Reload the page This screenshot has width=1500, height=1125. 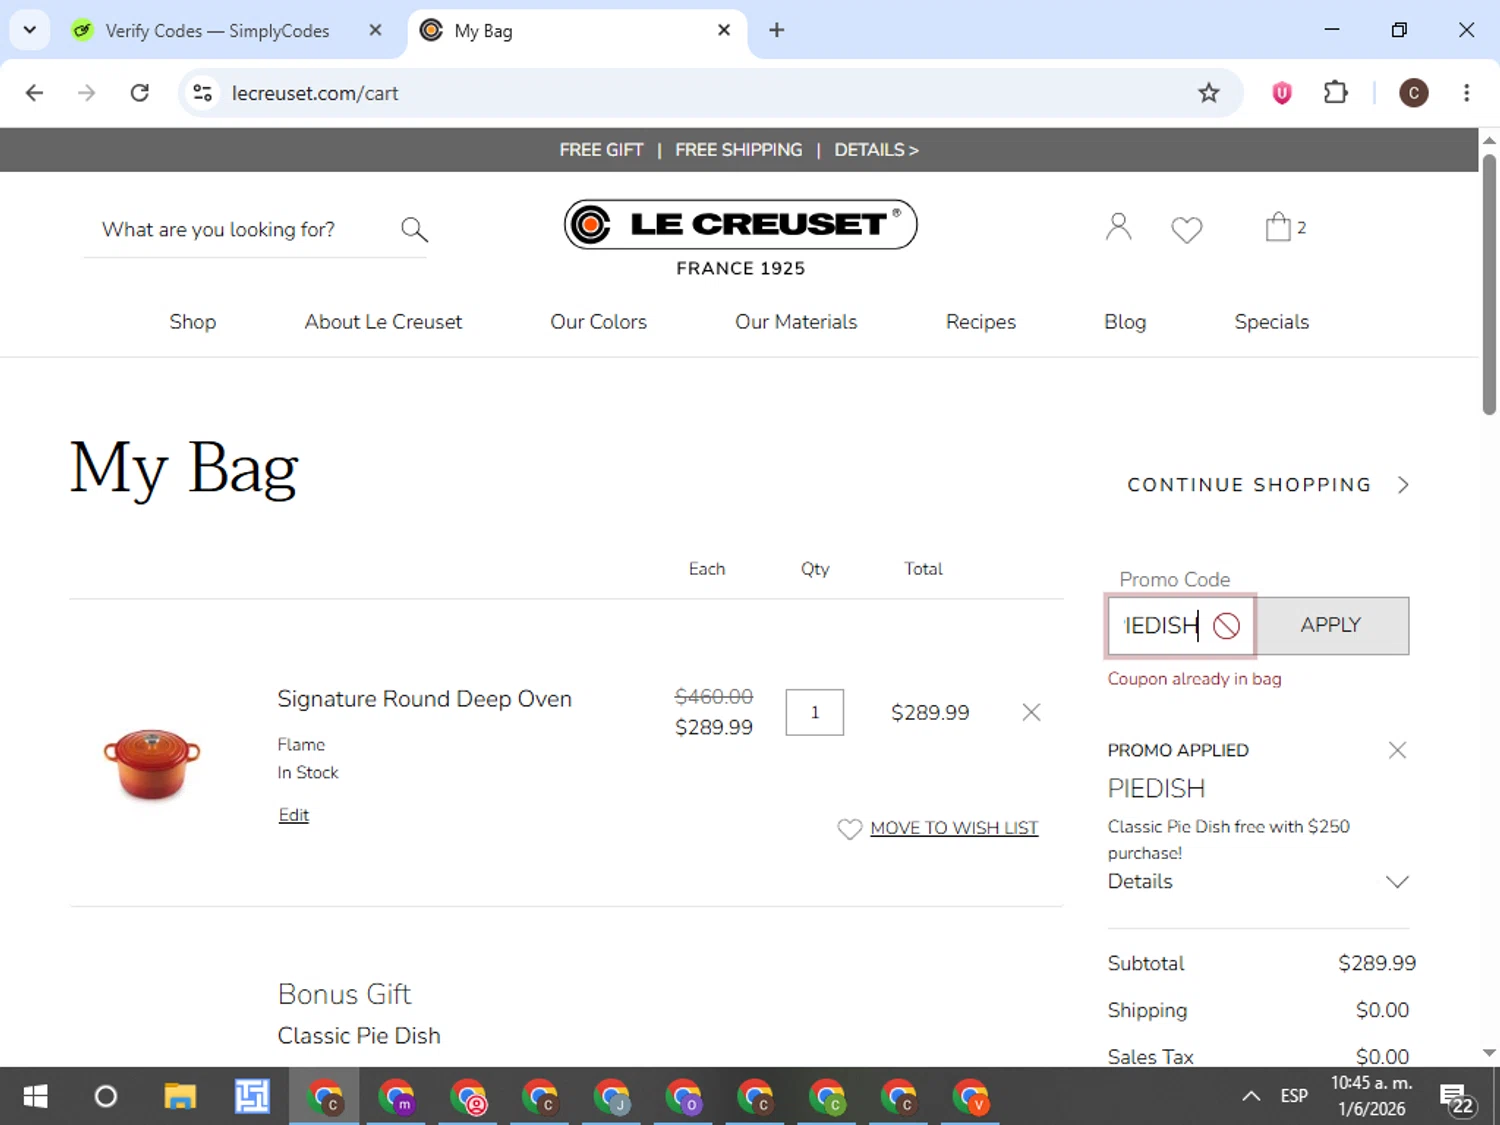[140, 93]
